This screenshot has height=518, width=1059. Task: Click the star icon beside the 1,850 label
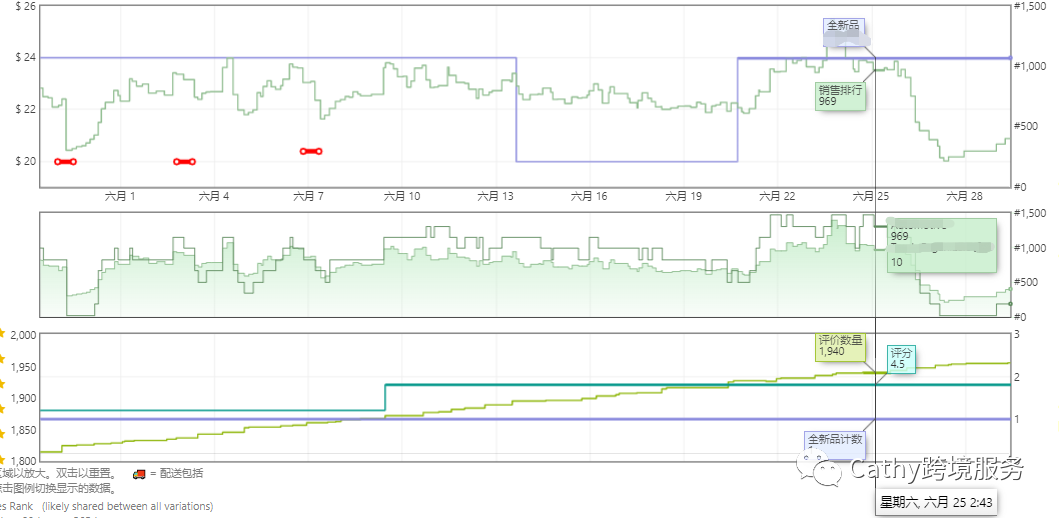click(x=3, y=431)
